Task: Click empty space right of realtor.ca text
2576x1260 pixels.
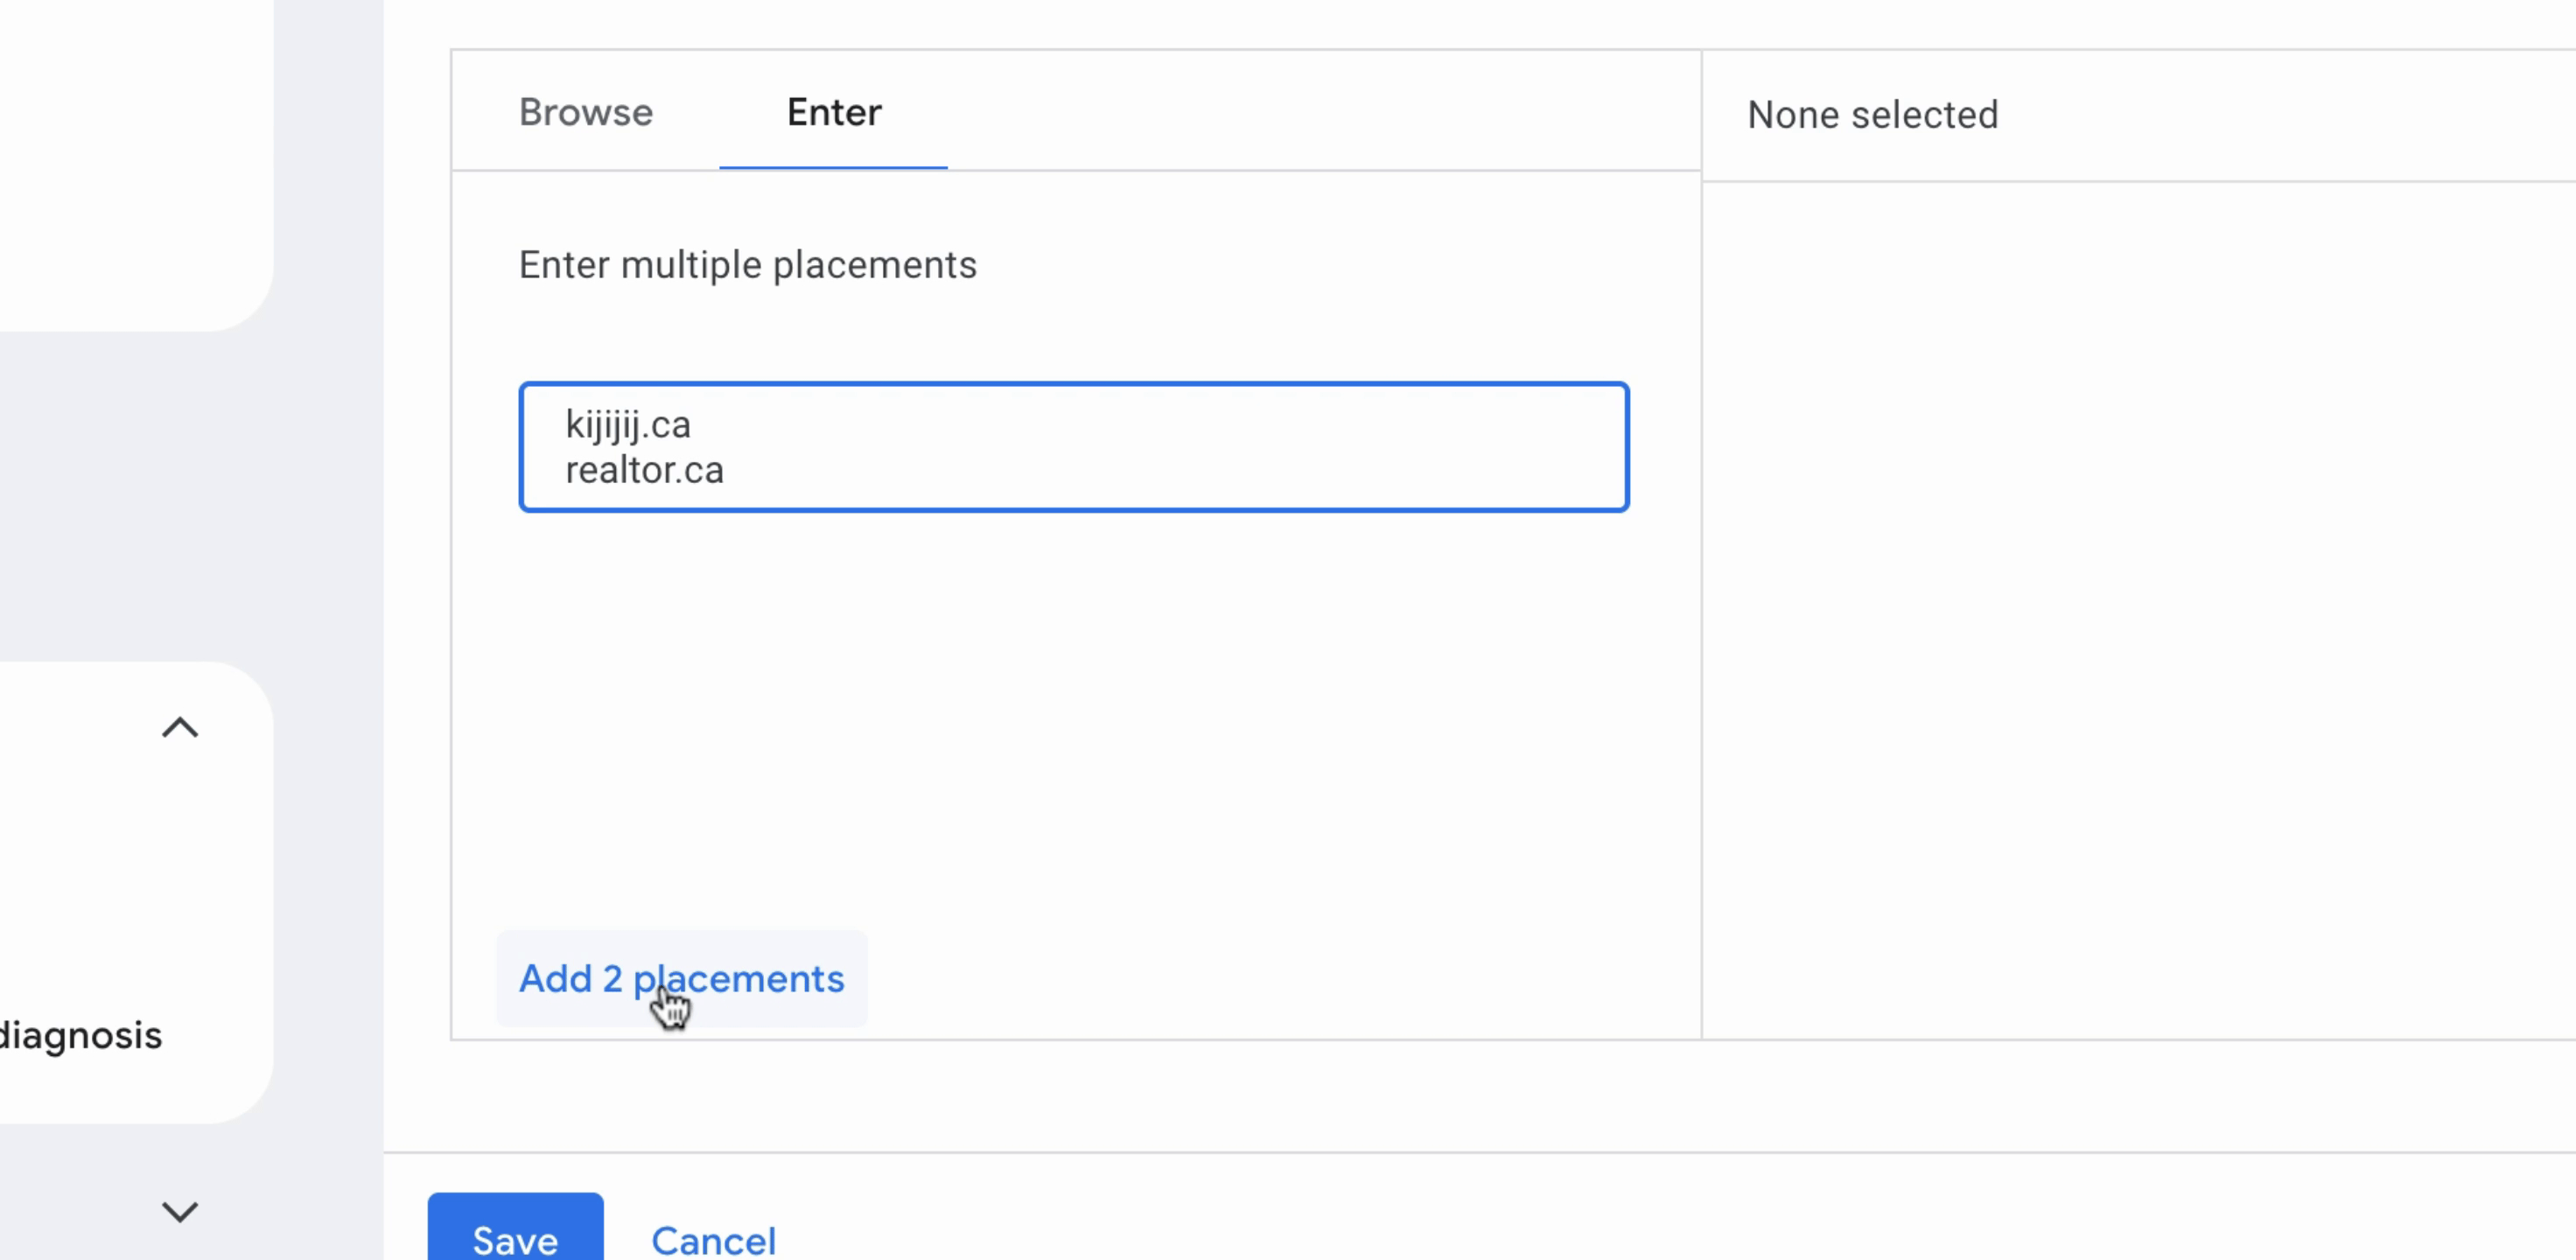Action: tap(1170, 470)
